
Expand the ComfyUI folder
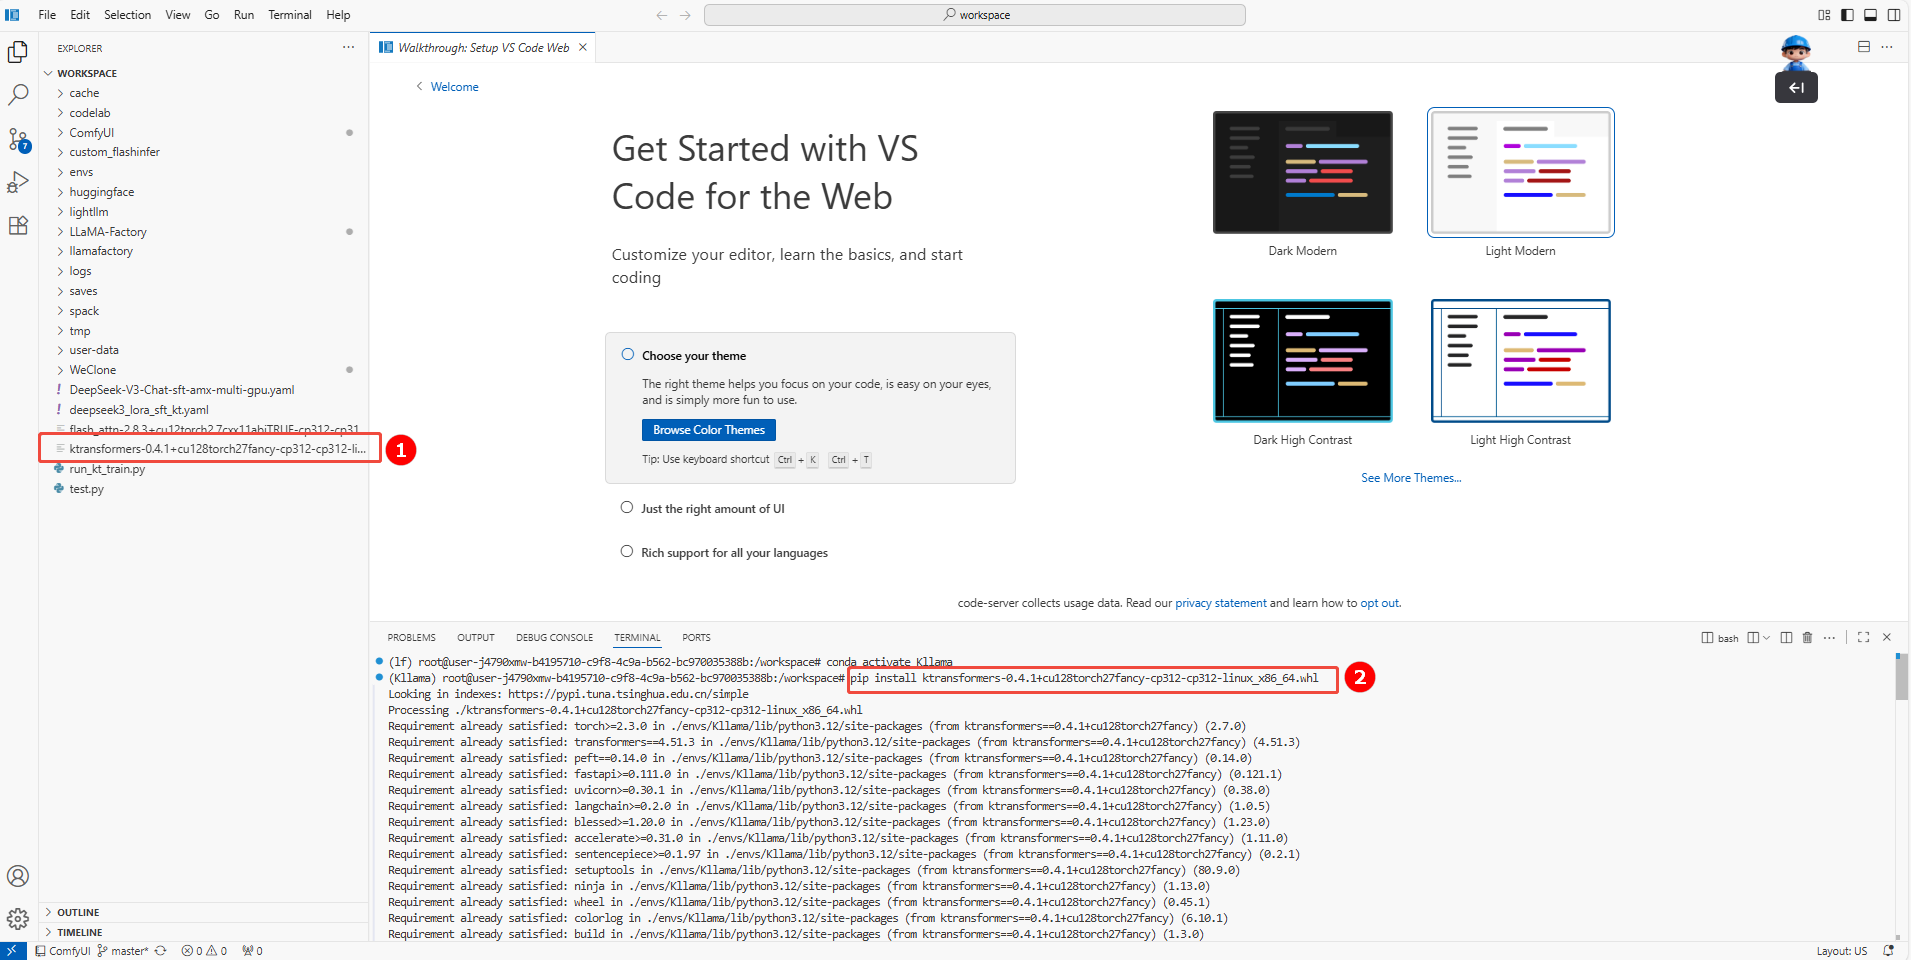pyautogui.click(x=91, y=133)
